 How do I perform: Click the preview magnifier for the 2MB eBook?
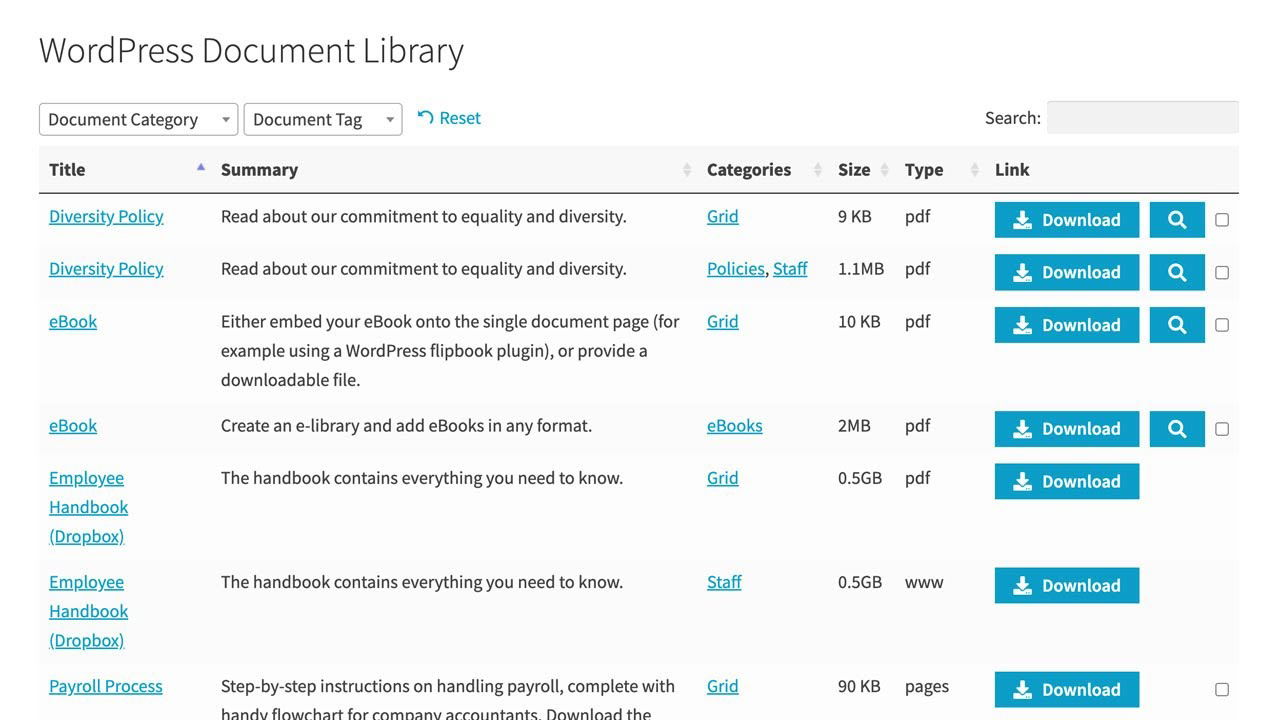coord(1177,429)
